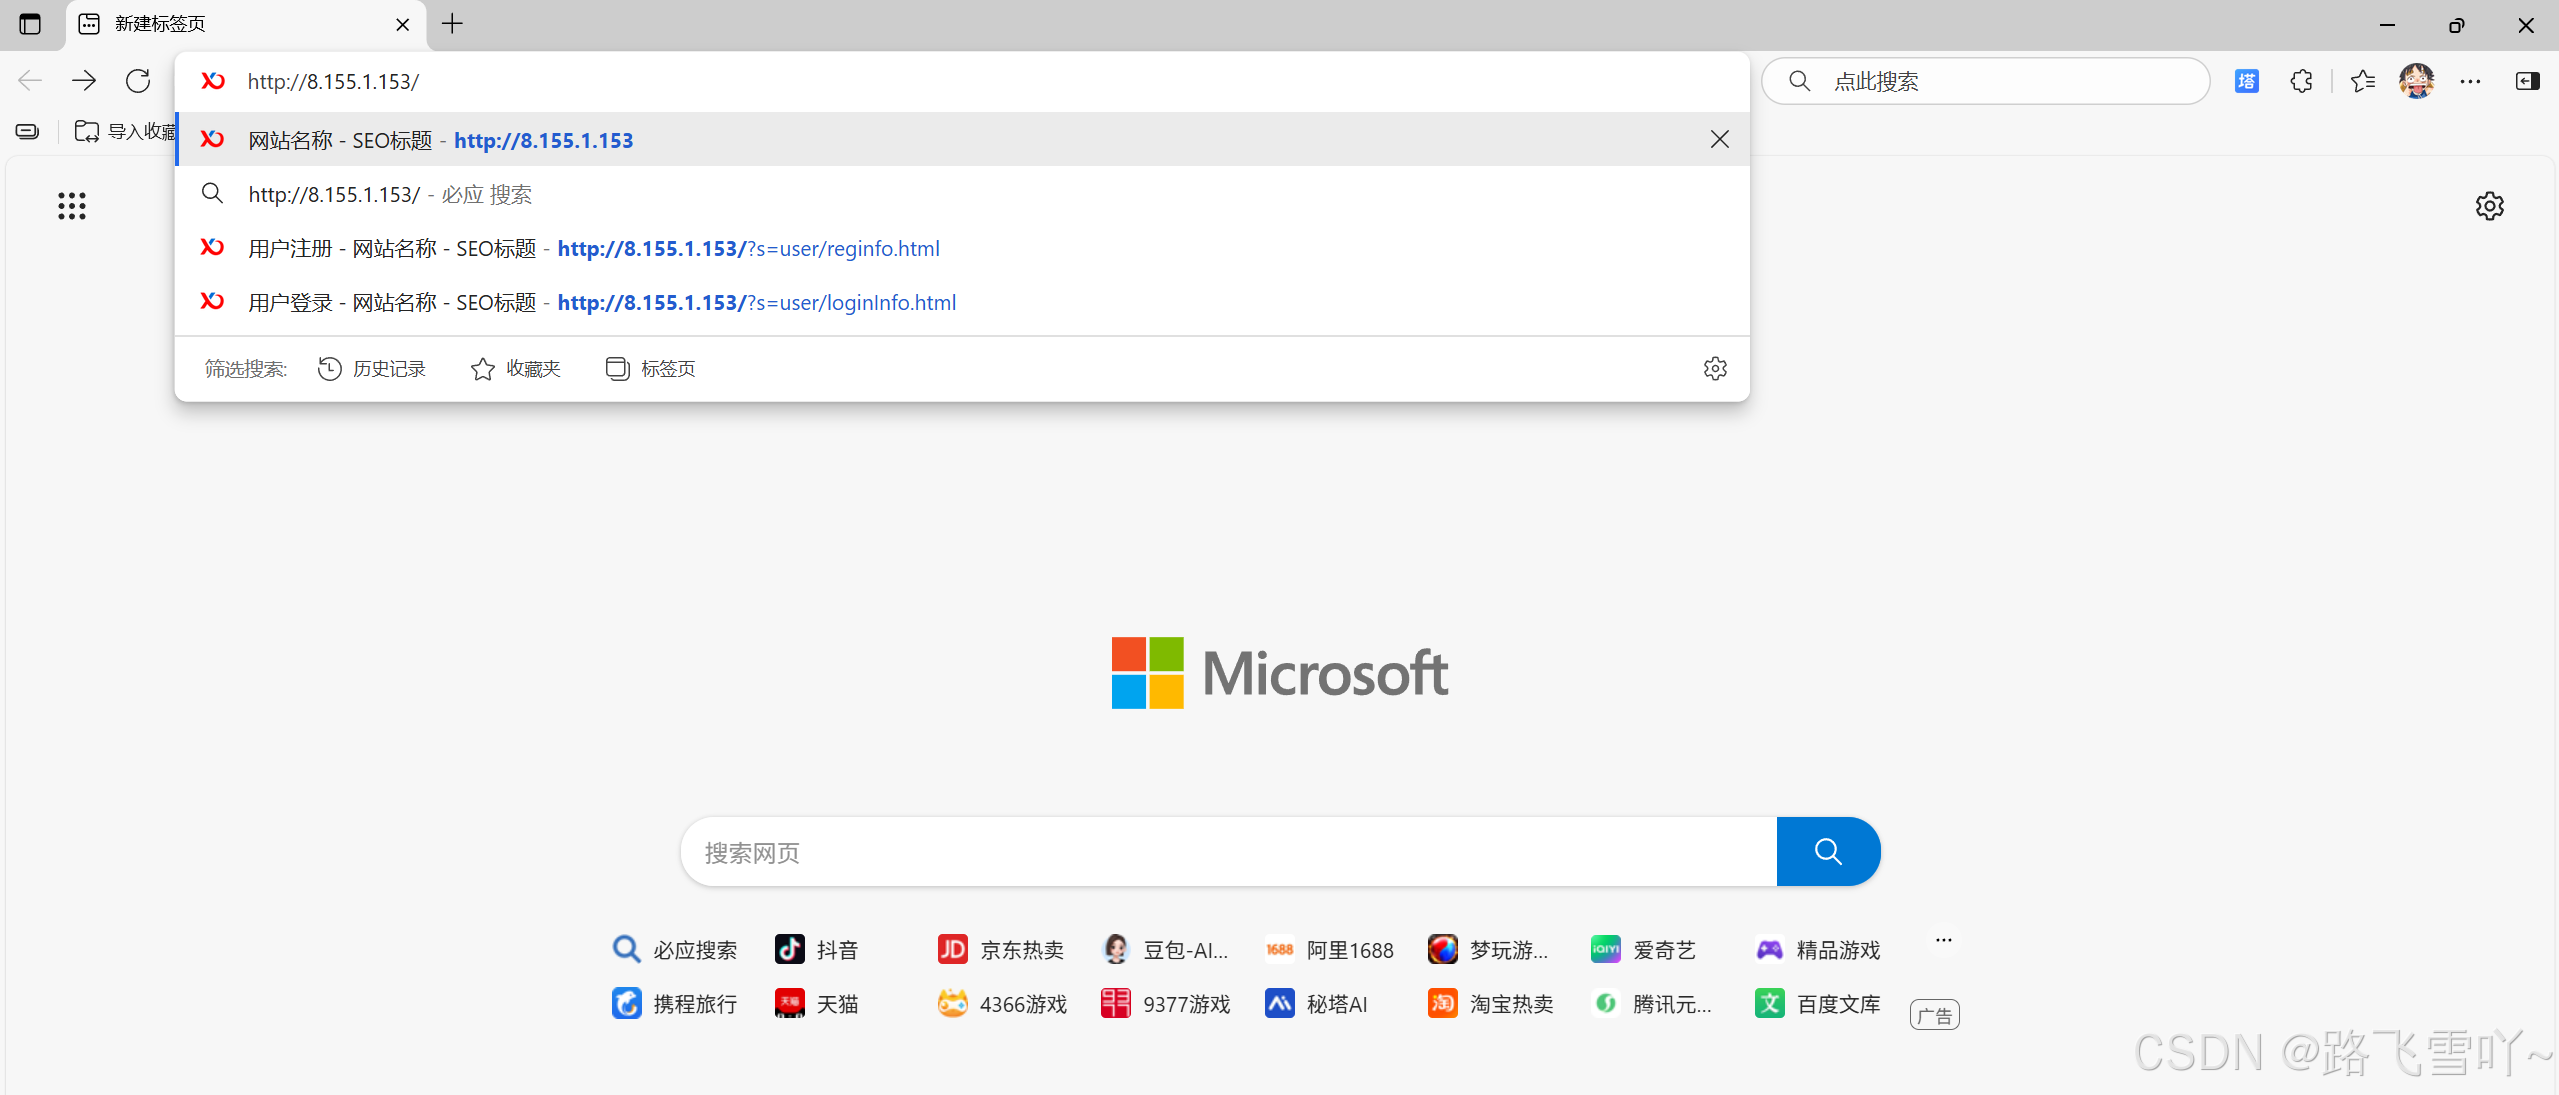Click the 搜索网页 search input field
Screen dimensions: 2559x1095
coord(1228,852)
